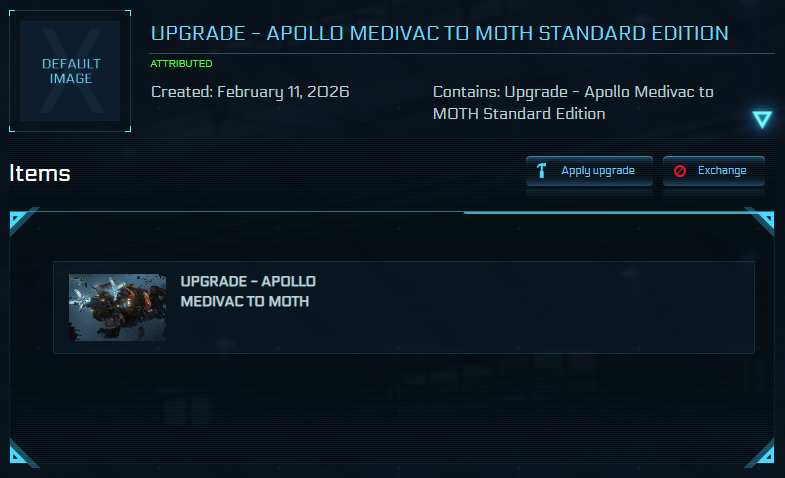Click the Items section heading
This screenshot has width=785, height=478.
(x=40, y=173)
